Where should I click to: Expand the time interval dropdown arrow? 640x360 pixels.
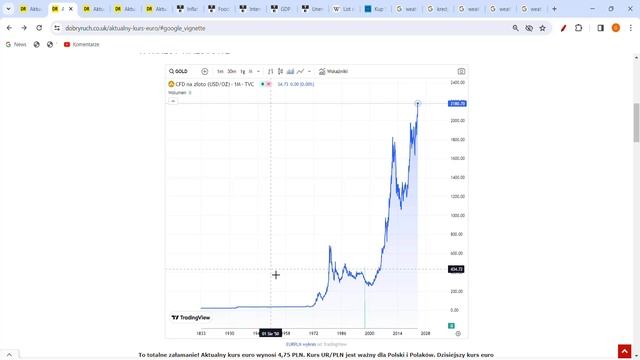coord(258,71)
